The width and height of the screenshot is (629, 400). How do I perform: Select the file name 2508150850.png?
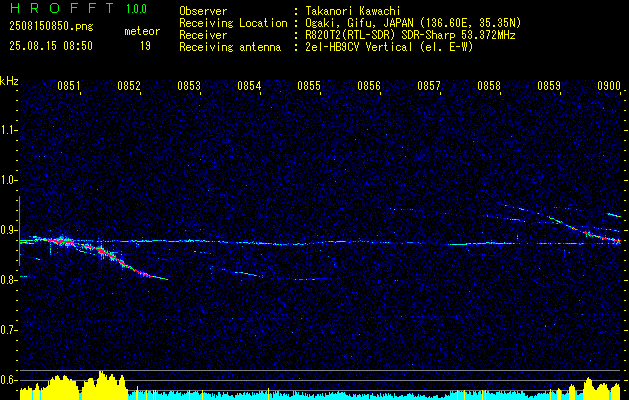51,27
